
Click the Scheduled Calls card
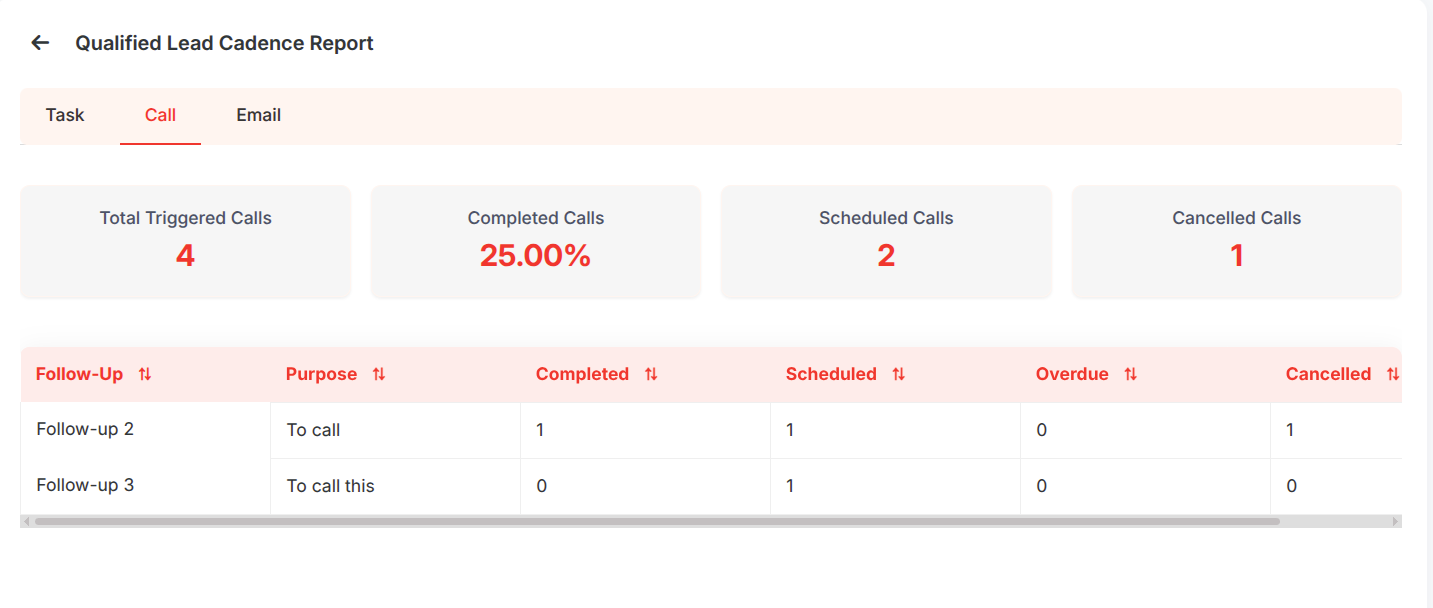(886, 242)
